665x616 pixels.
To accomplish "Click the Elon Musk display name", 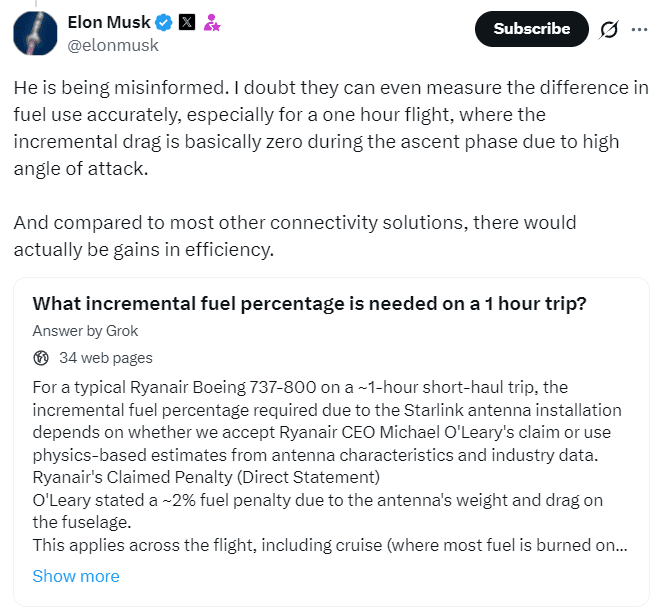I will 110,22.
